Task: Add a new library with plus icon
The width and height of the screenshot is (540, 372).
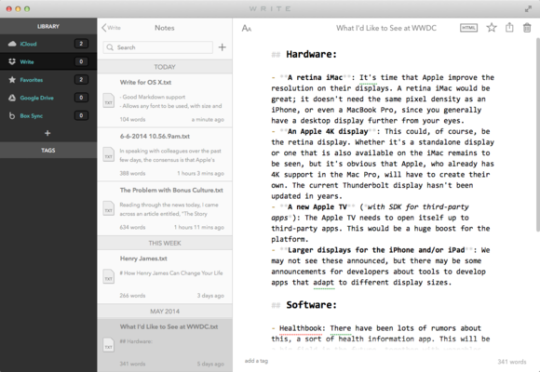Action: (48, 133)
